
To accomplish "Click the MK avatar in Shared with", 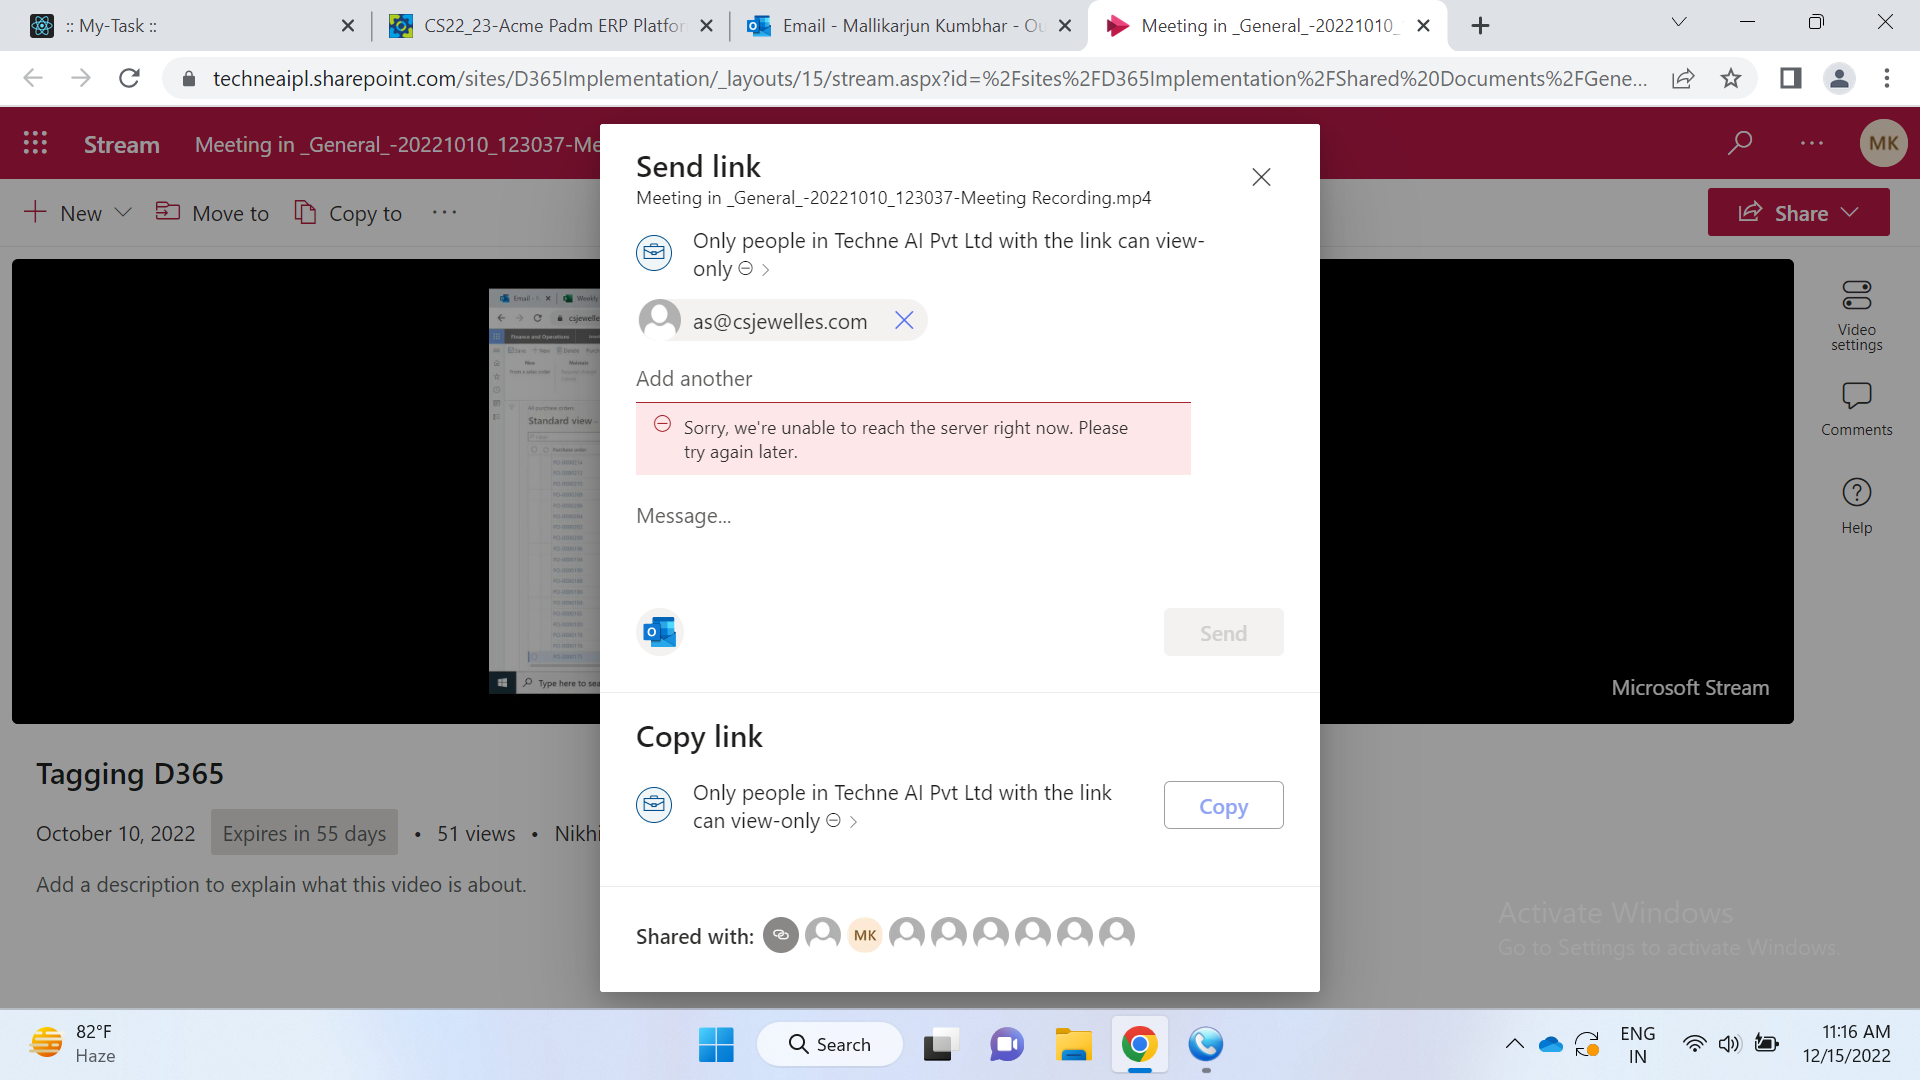I will [x=865, y=935].
